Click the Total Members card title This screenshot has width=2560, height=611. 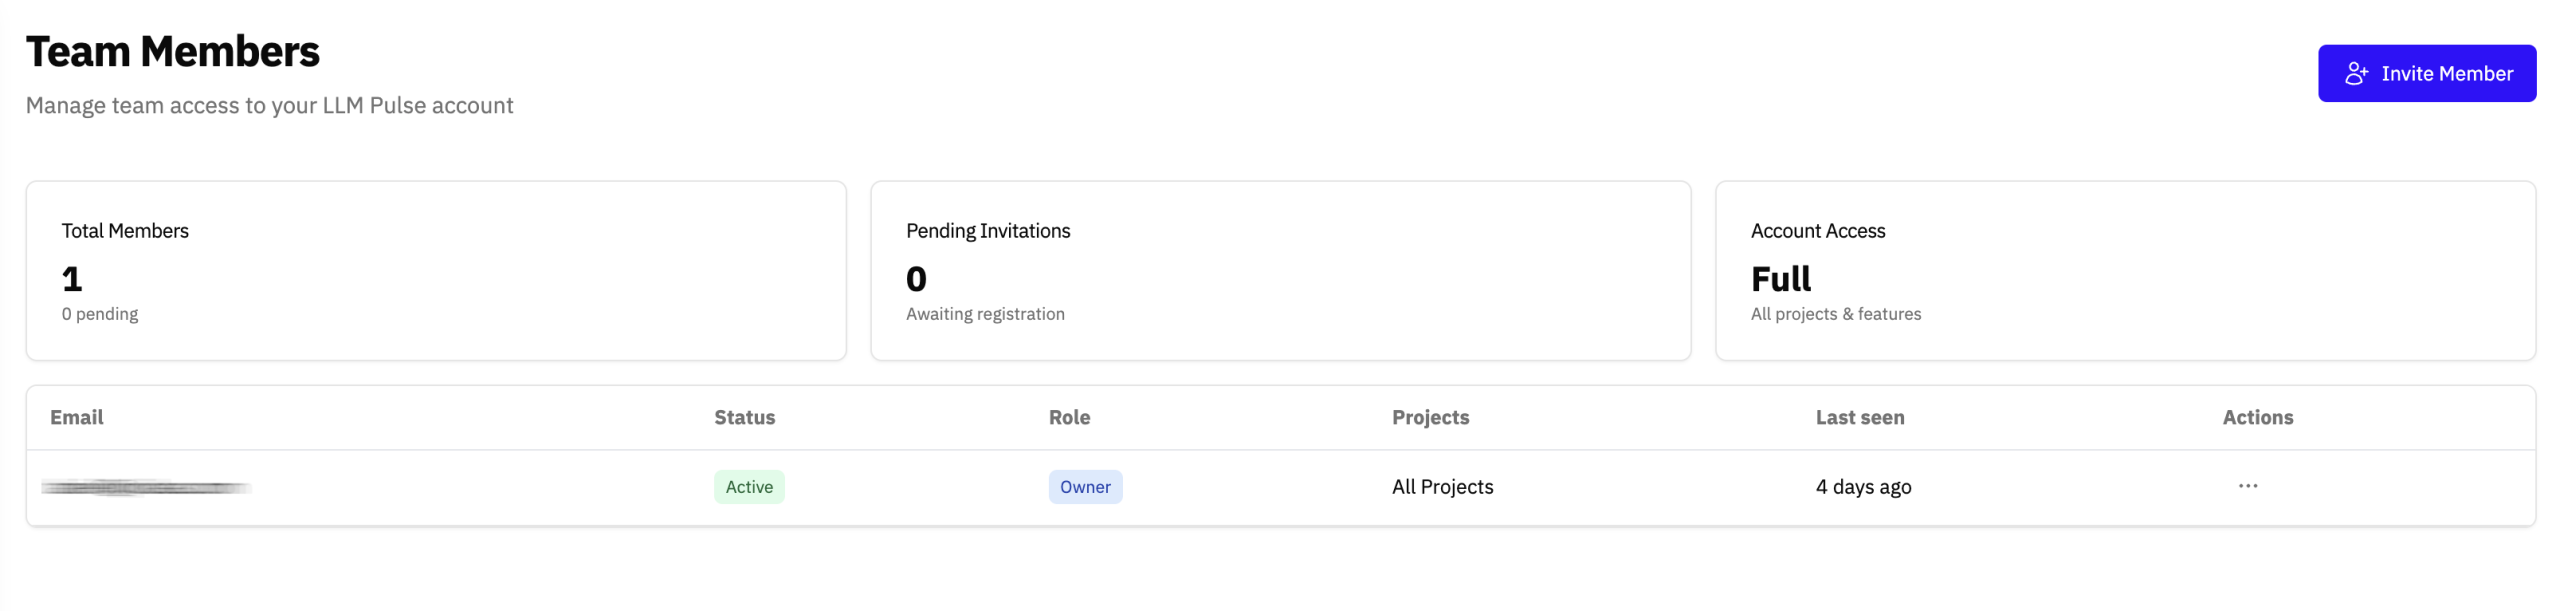pyautogui.click(x=125, y=231)
